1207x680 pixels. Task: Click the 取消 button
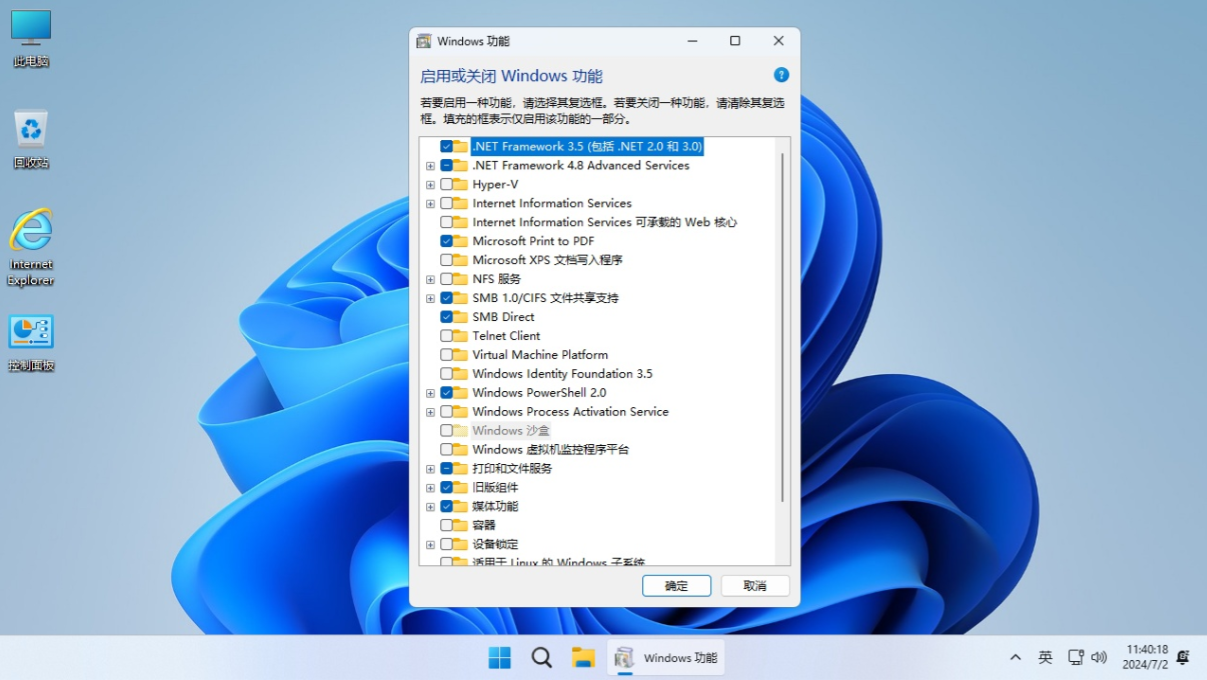755,586
